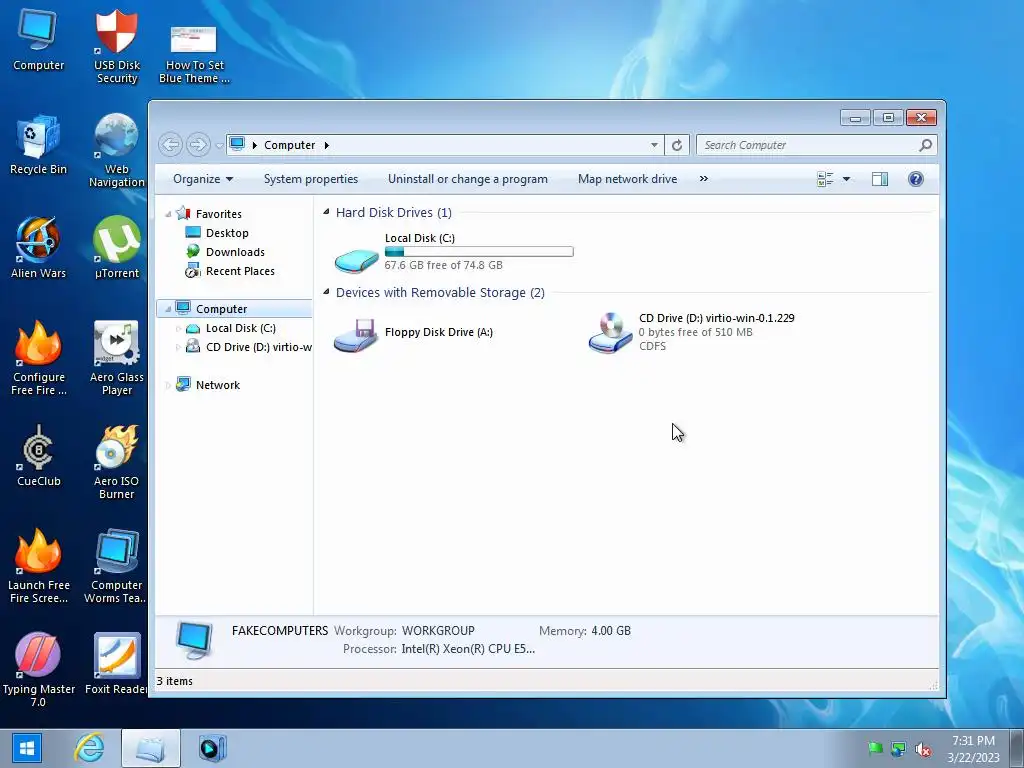Select CD Drive (D:) virtio-win icon
The image size is (1024, 768).
pos(610,332)
